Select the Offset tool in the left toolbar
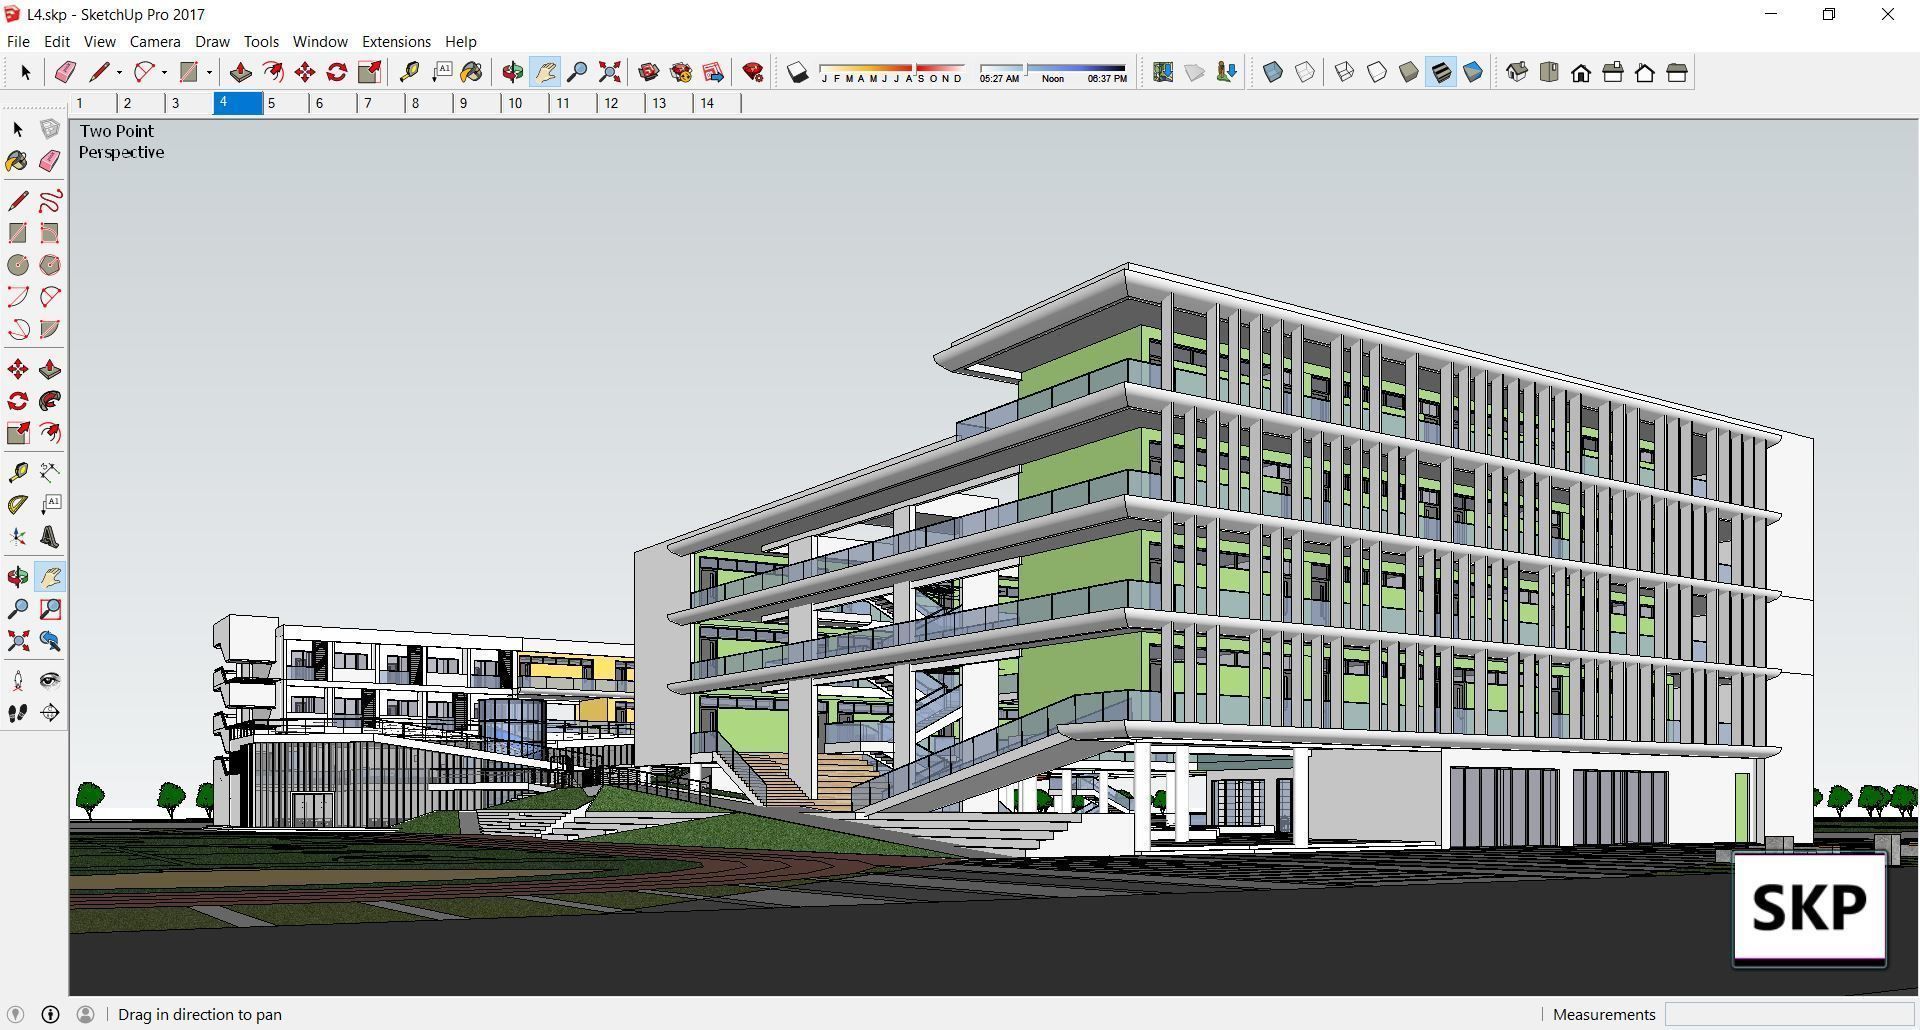This screenshot has height=1030, width=1920. click(50, 433)
